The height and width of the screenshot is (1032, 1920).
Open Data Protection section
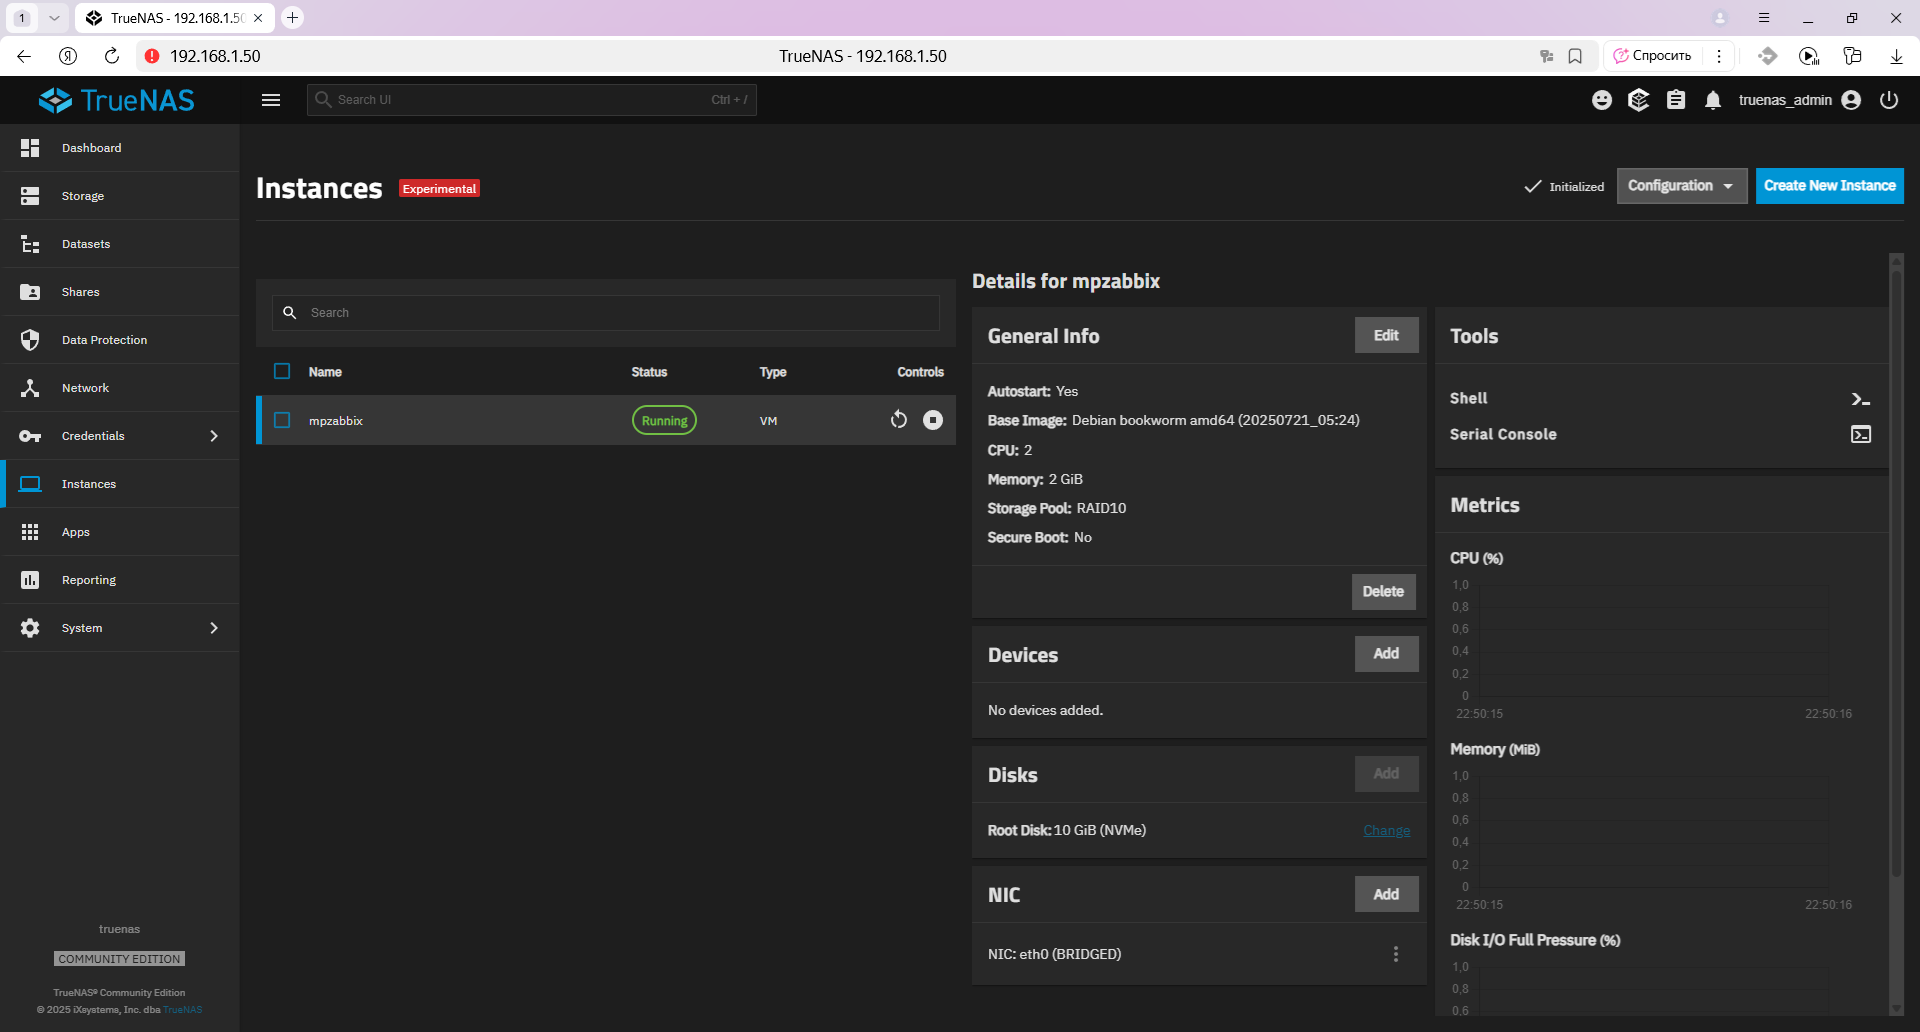120,340
